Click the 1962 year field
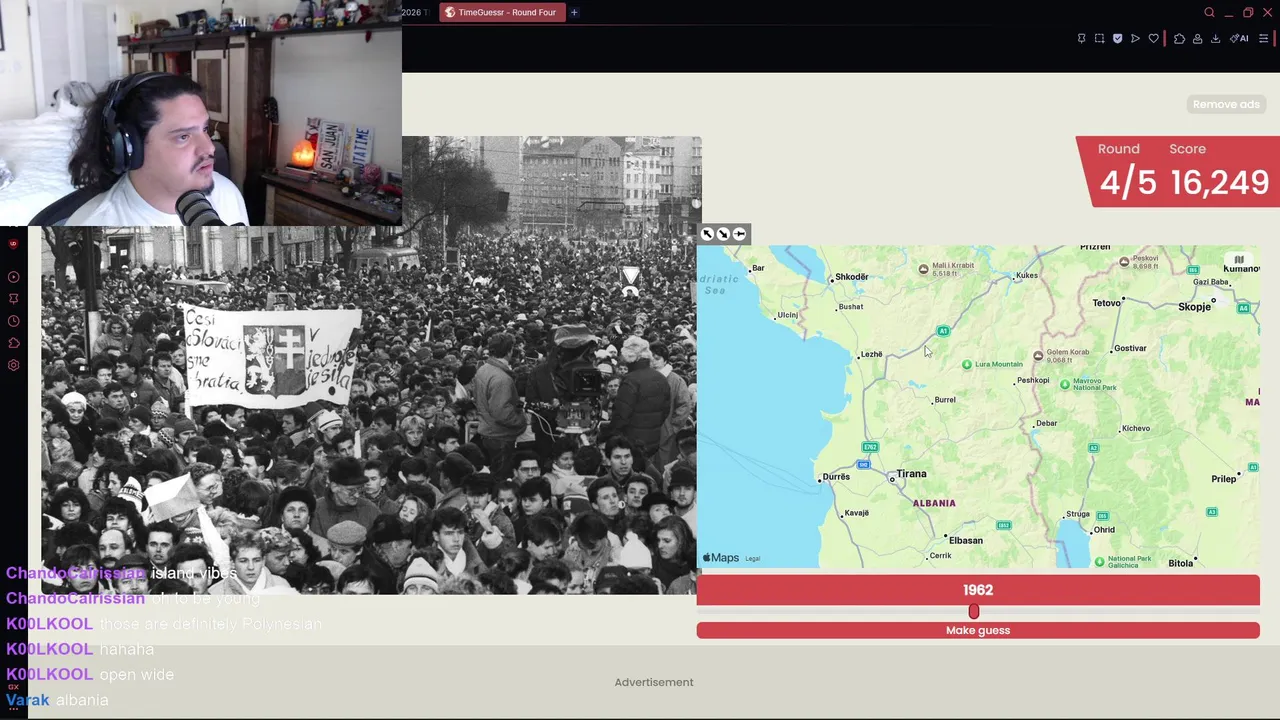 (x=978, y=590)
